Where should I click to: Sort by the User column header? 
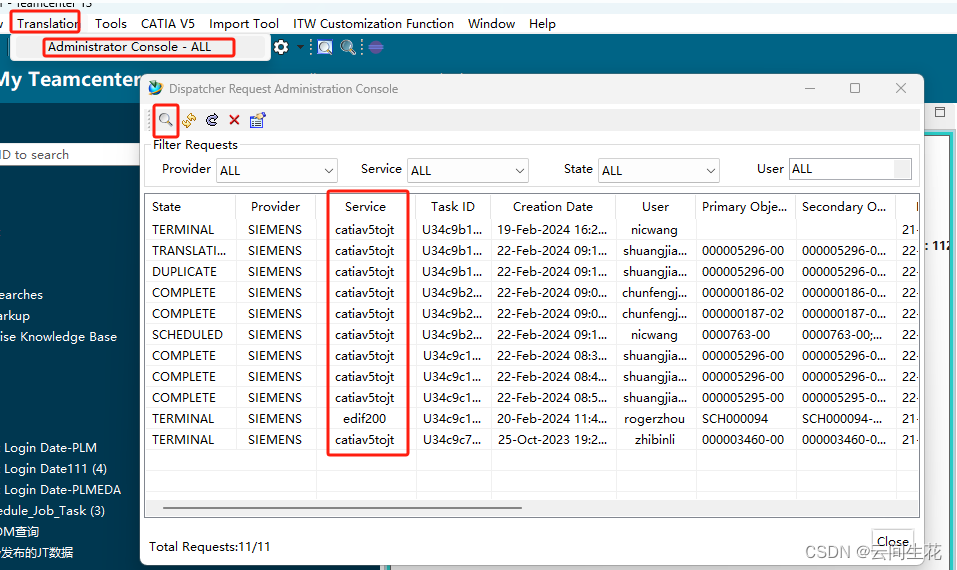(655, 206)
